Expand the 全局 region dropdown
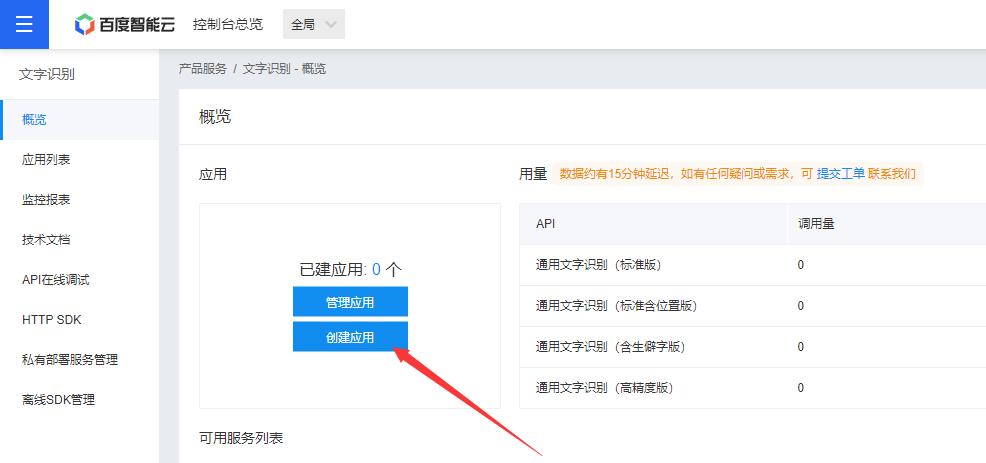The height and width of the screenshot is (463, 986). [x=314, y=25]
